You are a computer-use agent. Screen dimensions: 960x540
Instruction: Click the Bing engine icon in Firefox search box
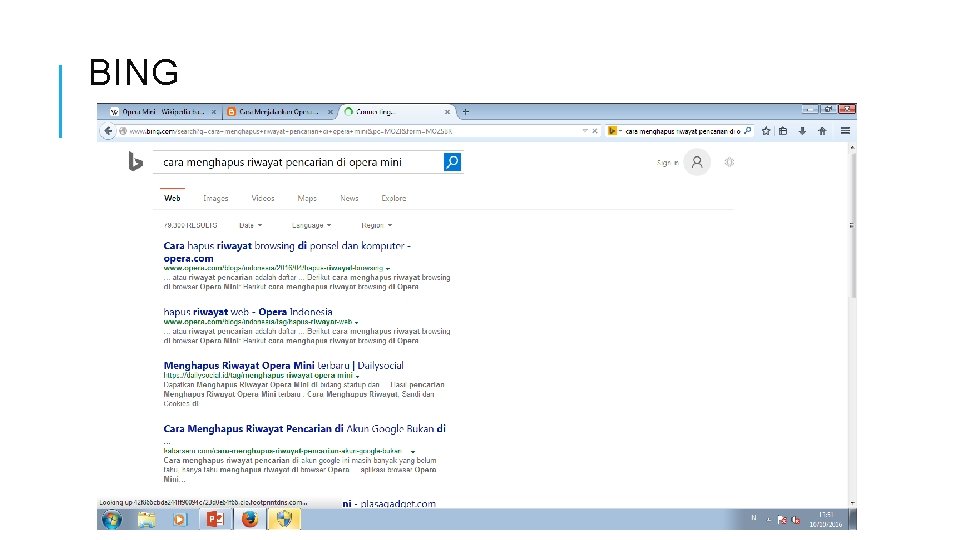click(x=612, y=130)
